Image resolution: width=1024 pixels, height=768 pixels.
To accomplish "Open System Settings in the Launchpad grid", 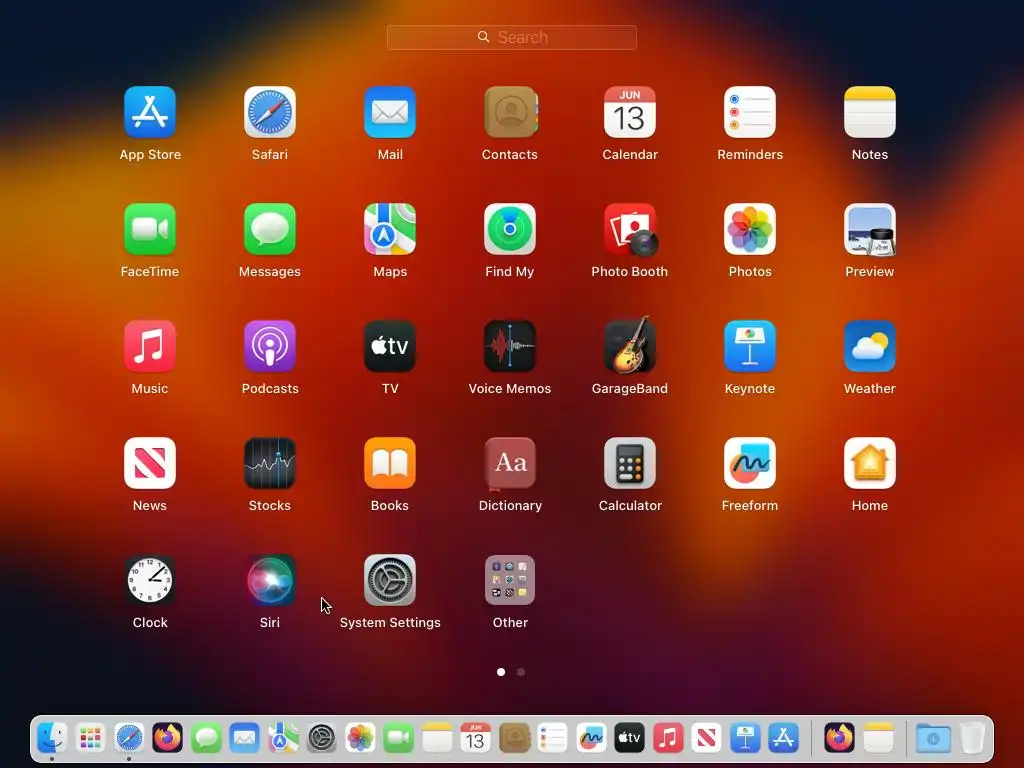I will 390,580.
